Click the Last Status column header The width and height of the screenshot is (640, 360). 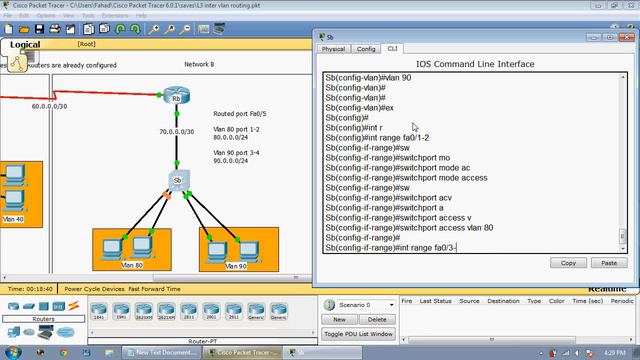(436, 301)
